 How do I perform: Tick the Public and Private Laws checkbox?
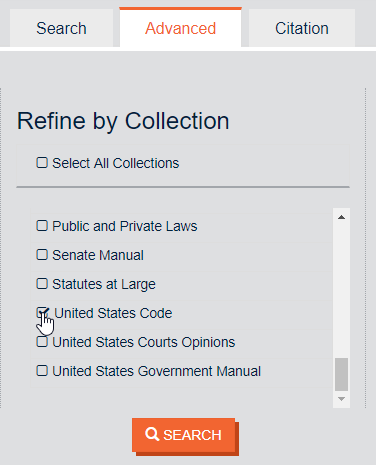pyautogui.click(x=42, y=226)
